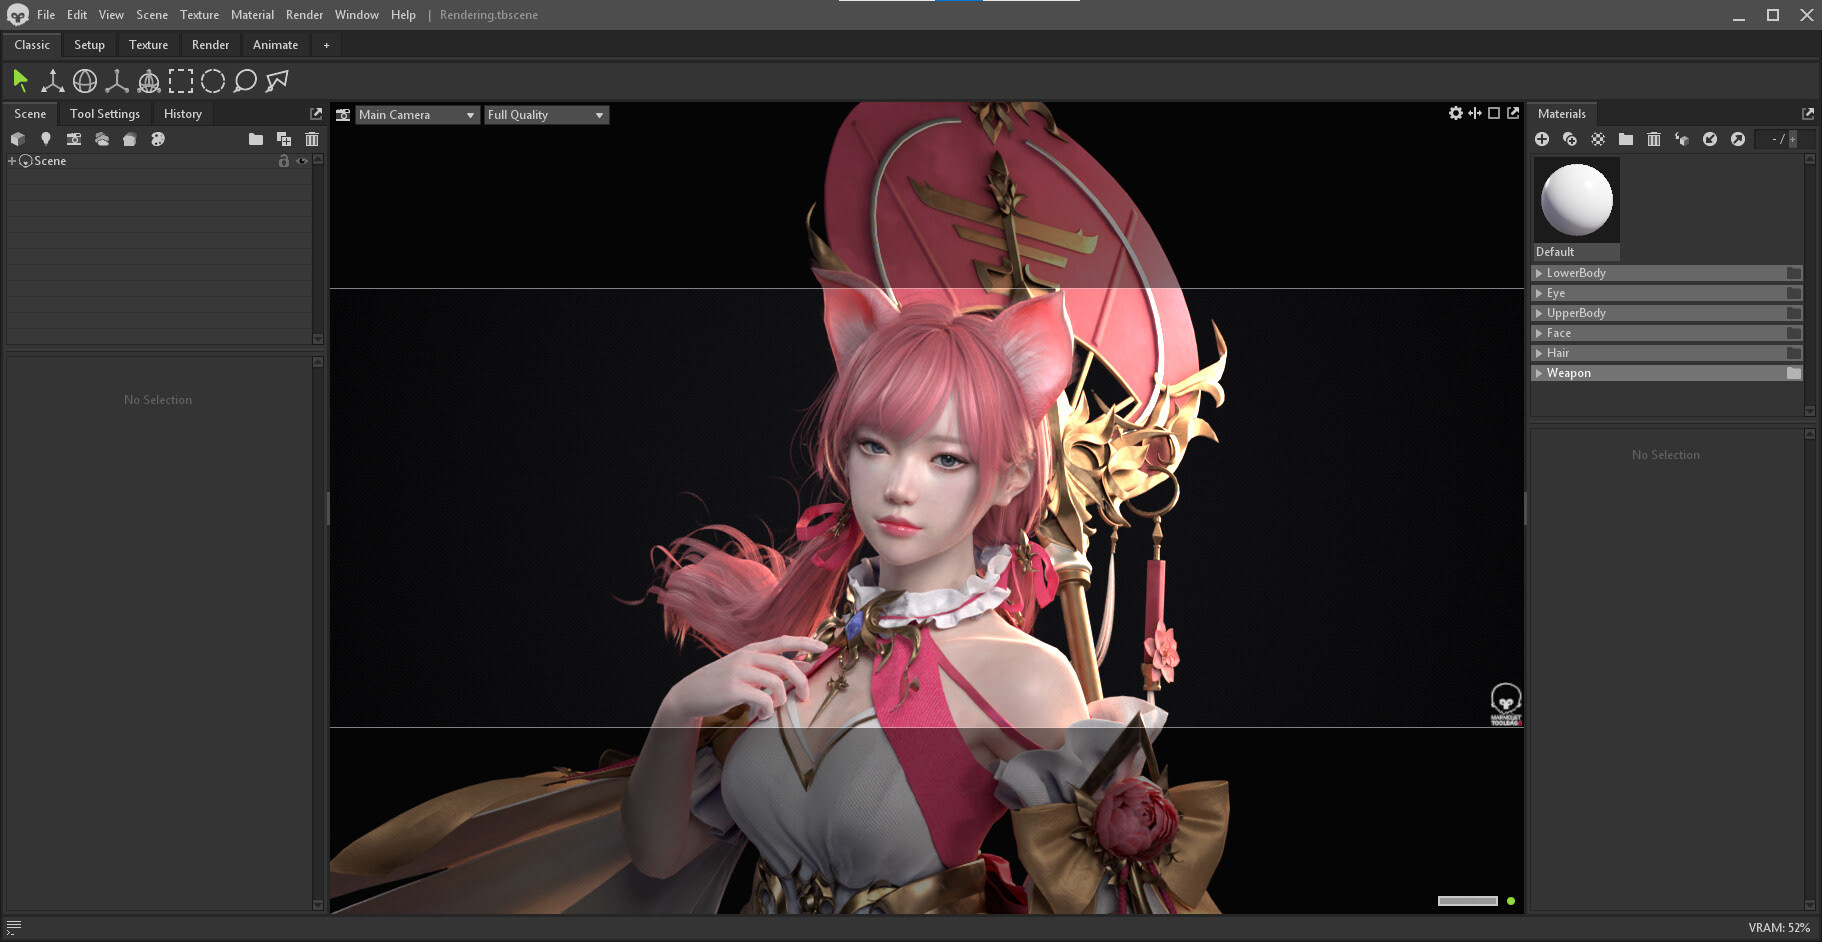
Task: Decrease material thumbnail size with minus
Action: point(1773,139)
